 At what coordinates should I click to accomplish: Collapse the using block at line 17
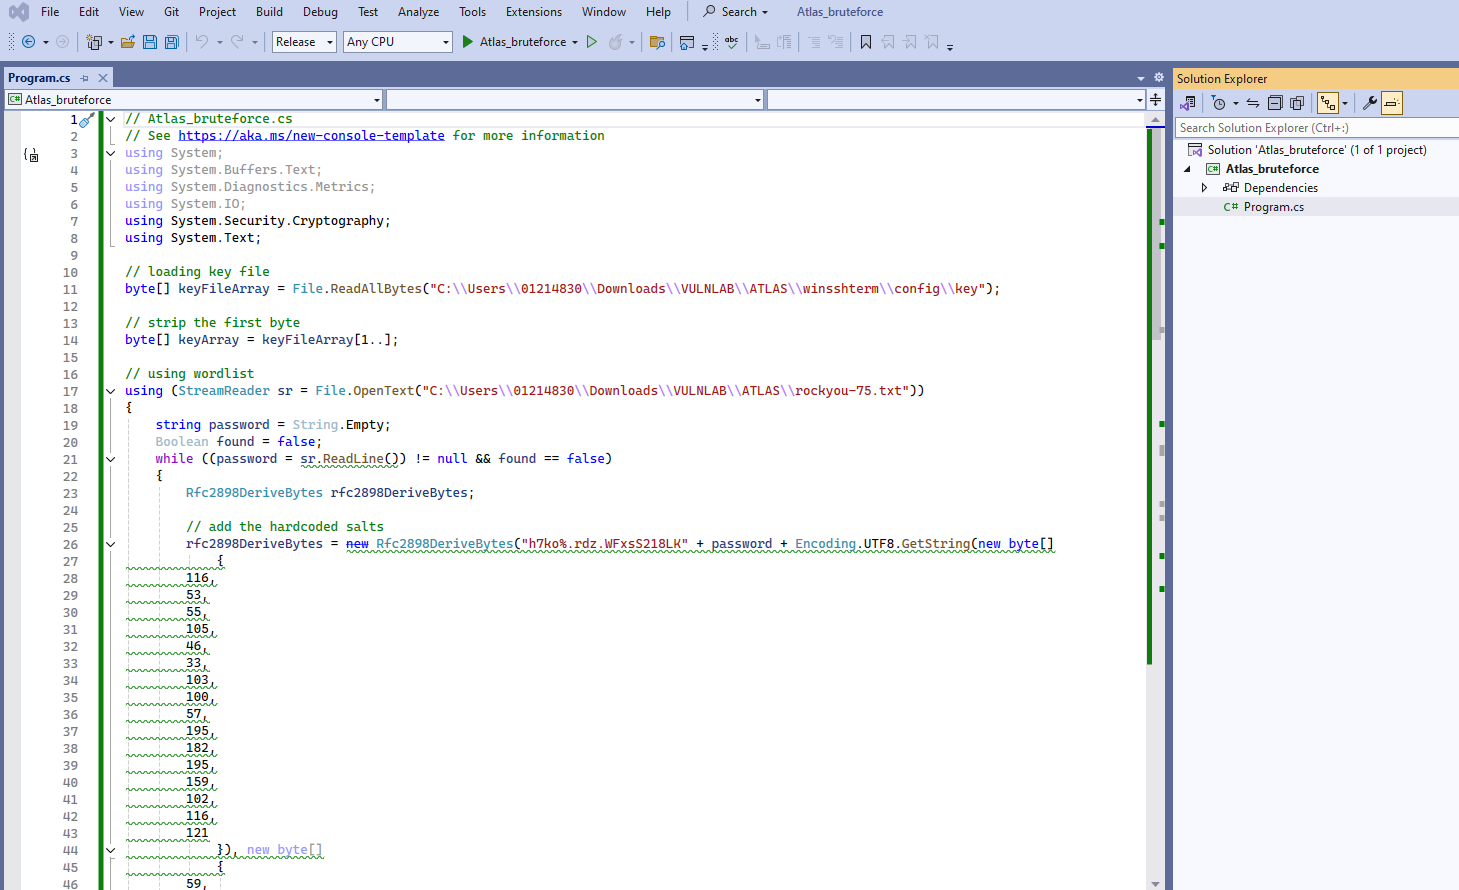click(111, 391)
